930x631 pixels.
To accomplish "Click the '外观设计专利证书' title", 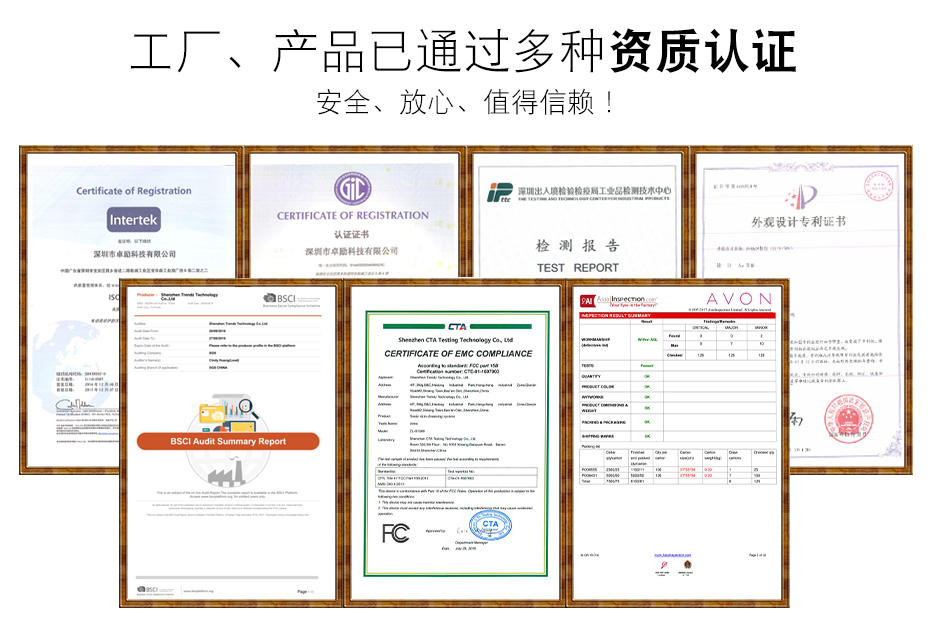I will 798,222.
